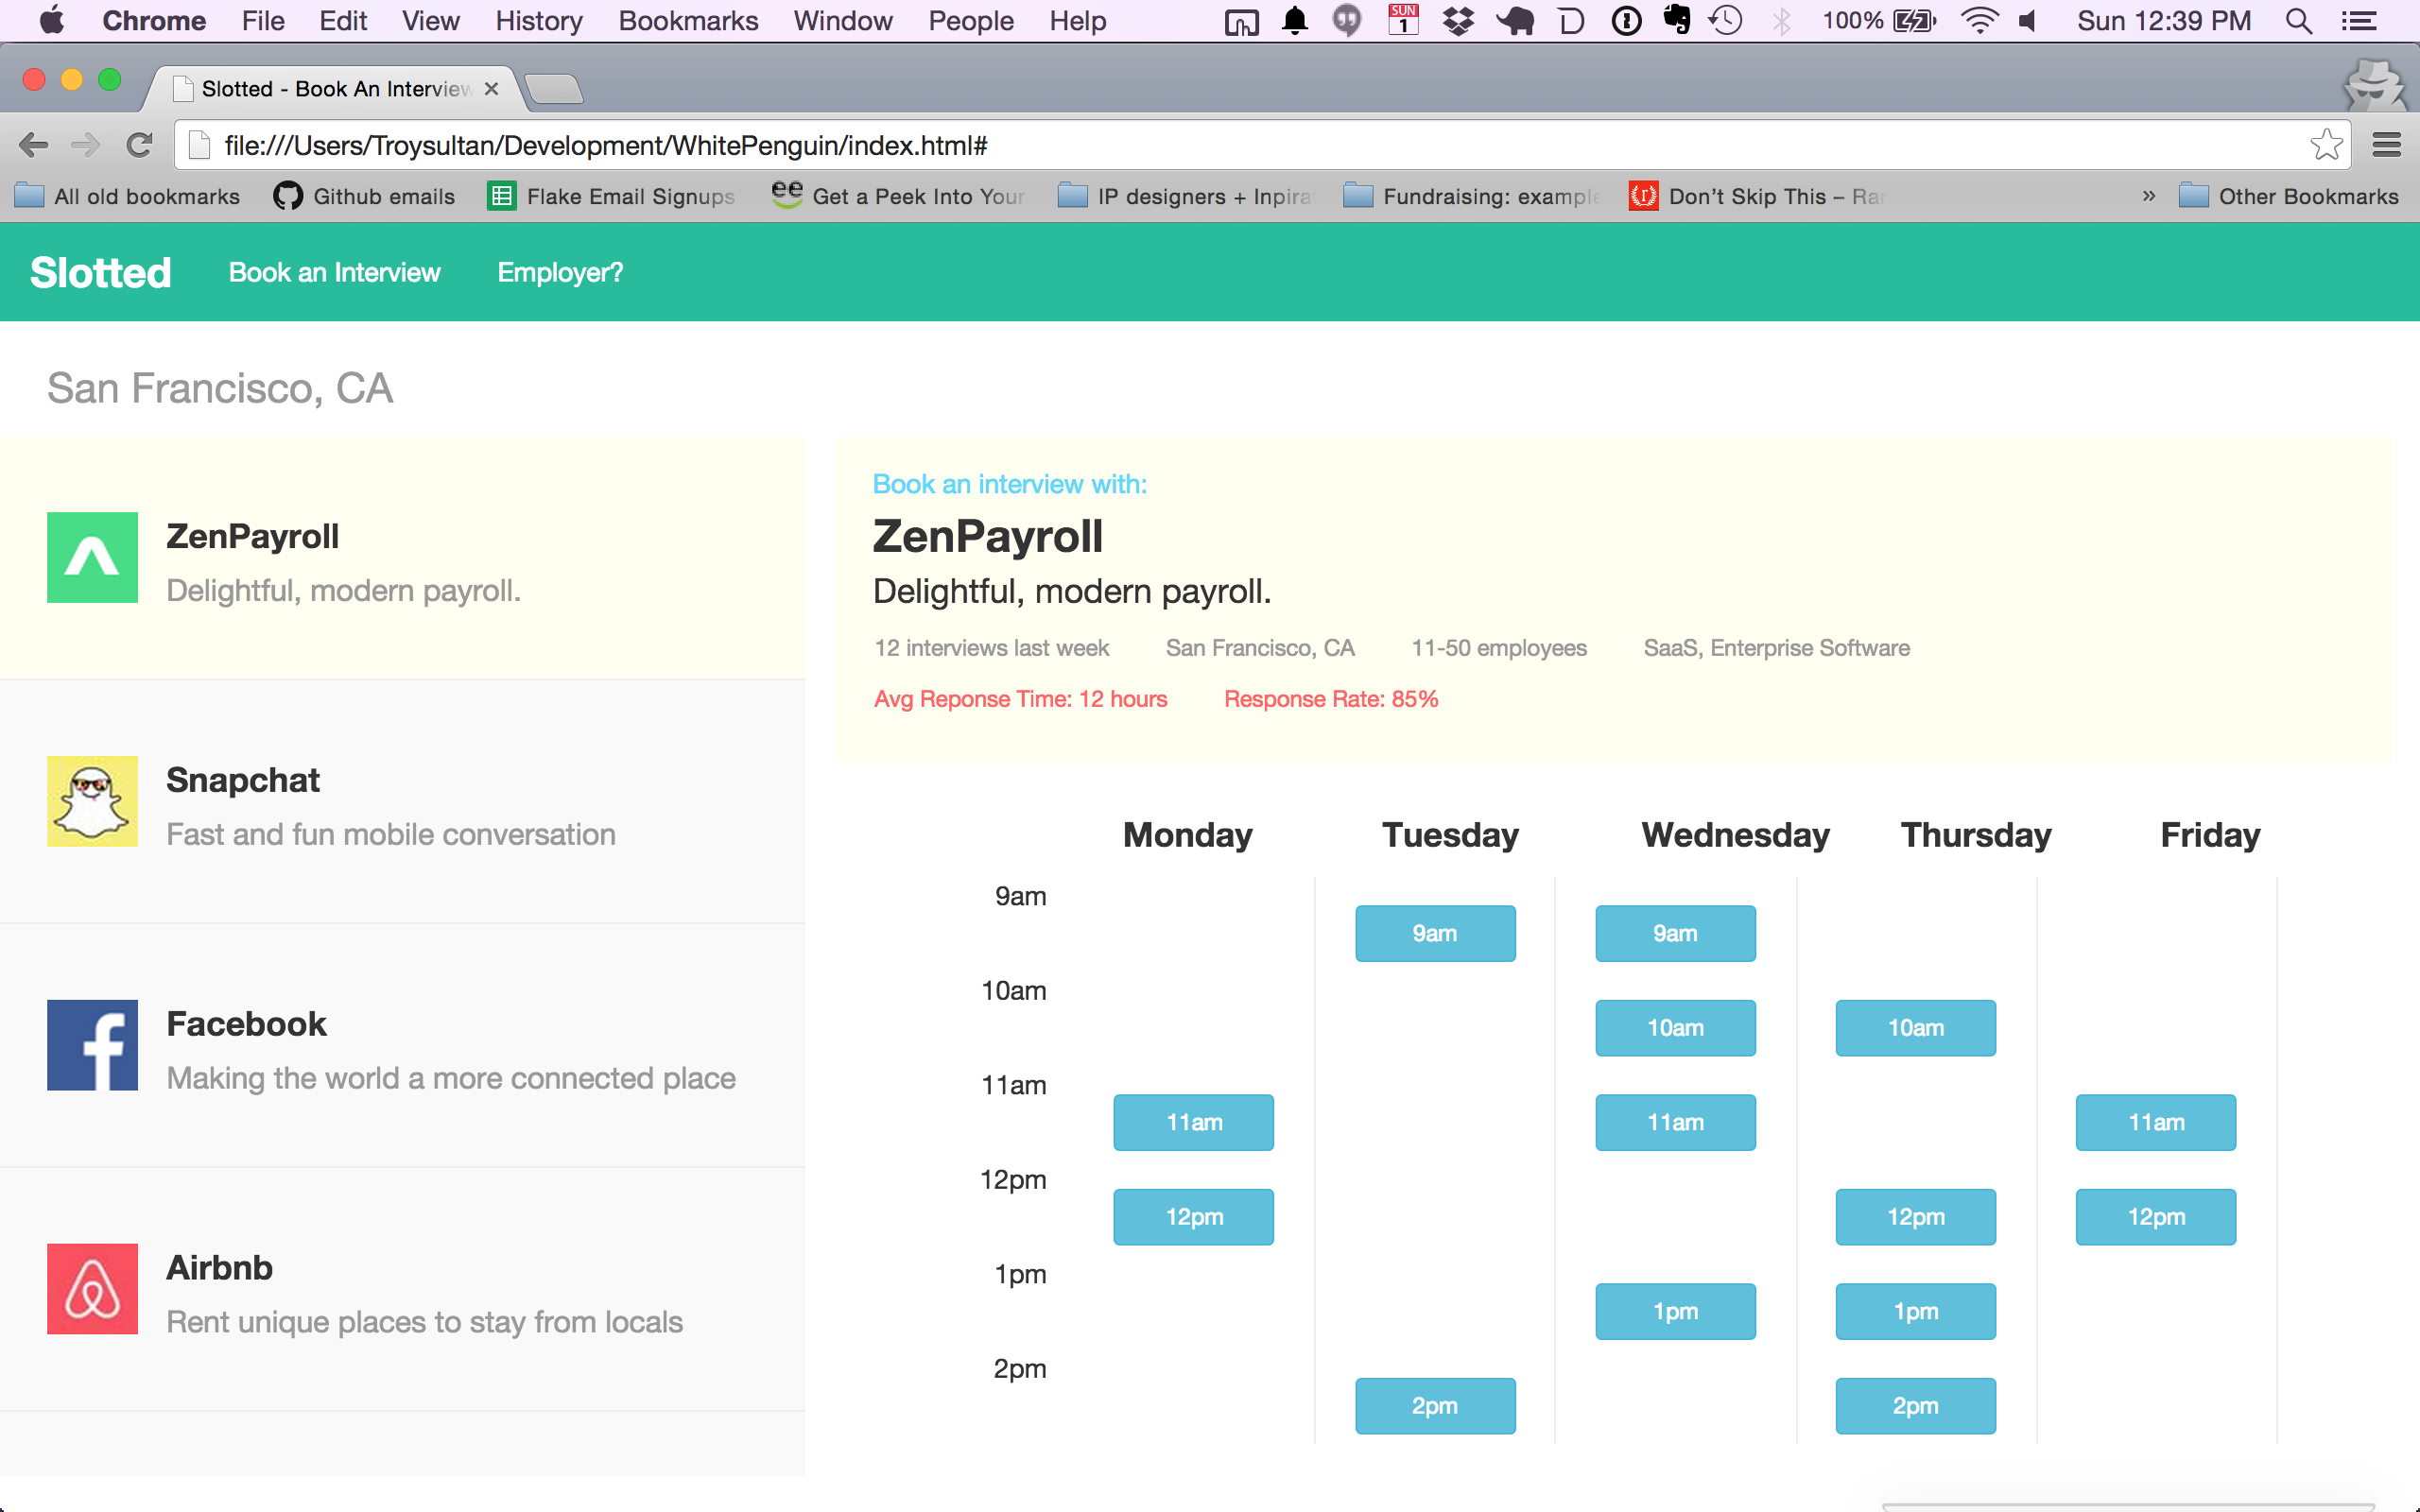Open the History menu
Screen dimensions: 2420x1512
point(538,21)
